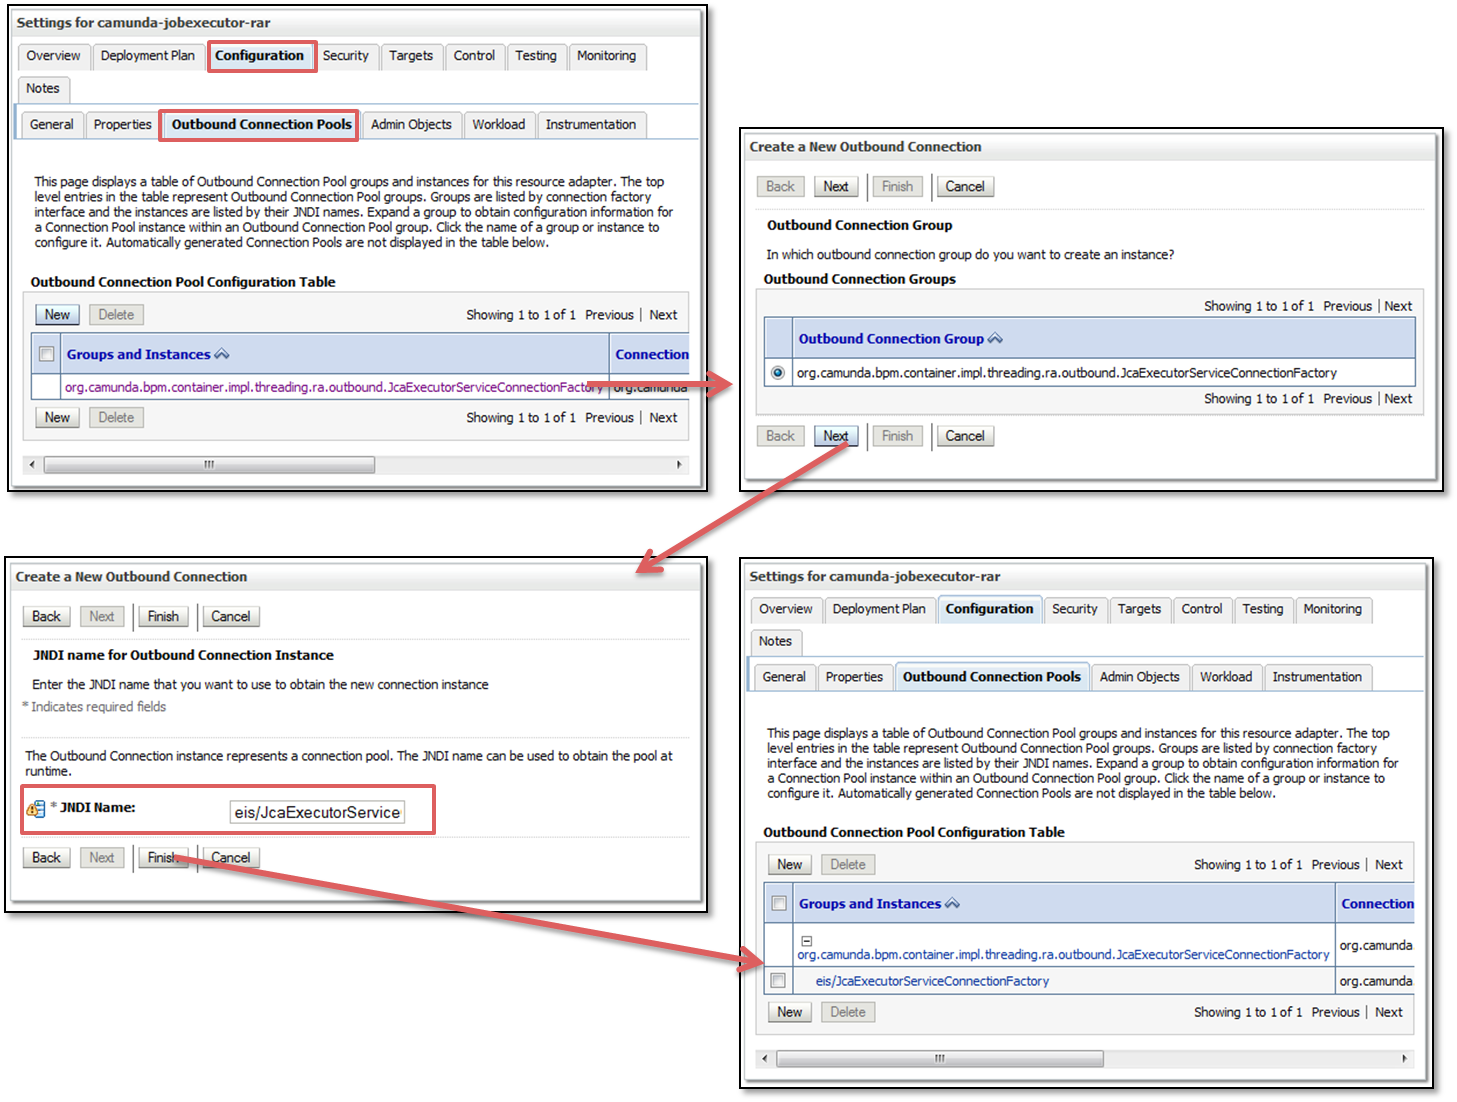Viewport: 1457px width, 1102px height.
Task: Select Targets tab in lower Settings panel
Action: tap(1139, 609)
